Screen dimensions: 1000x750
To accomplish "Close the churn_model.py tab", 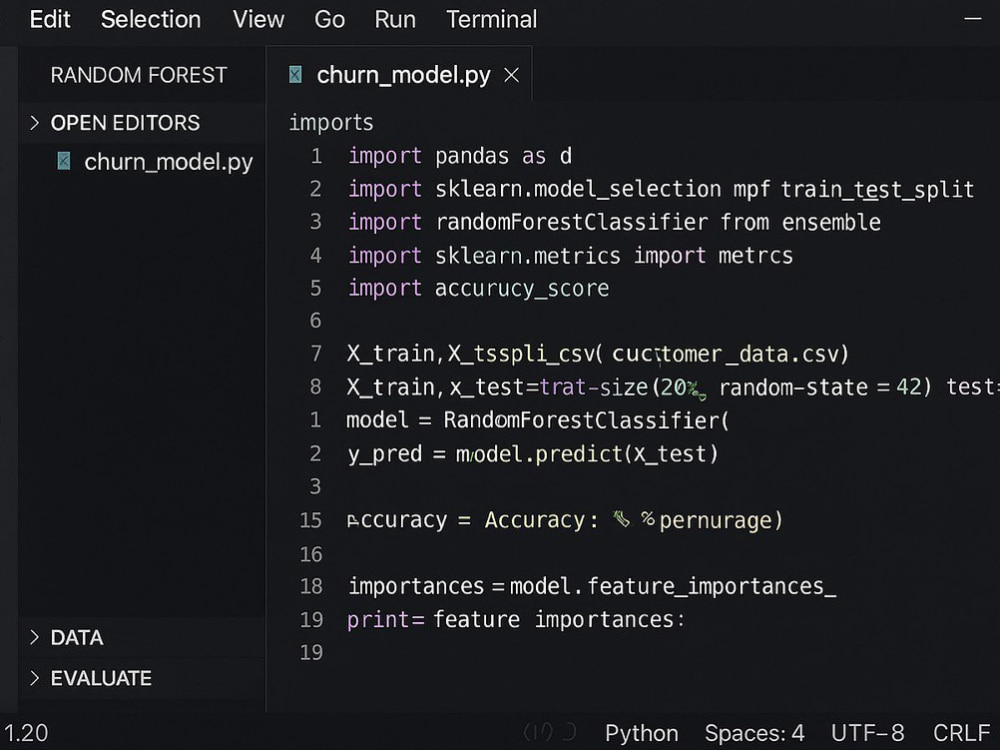I will point(511,75).
